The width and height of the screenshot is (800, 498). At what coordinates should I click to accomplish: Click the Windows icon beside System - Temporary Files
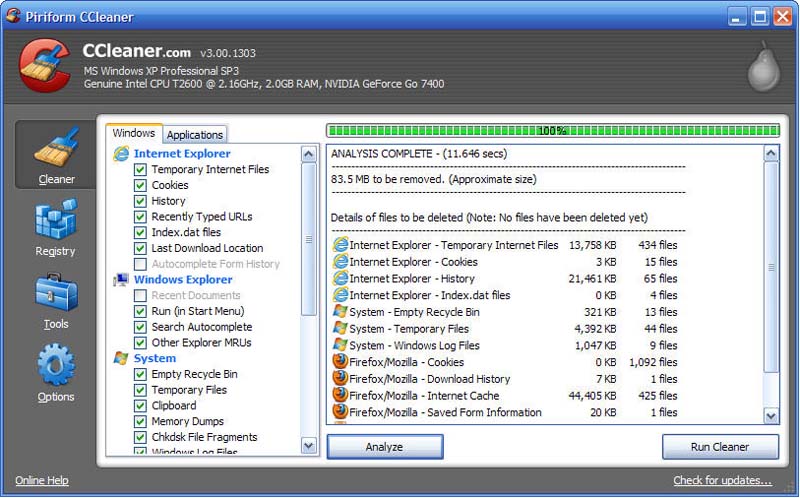340,329
